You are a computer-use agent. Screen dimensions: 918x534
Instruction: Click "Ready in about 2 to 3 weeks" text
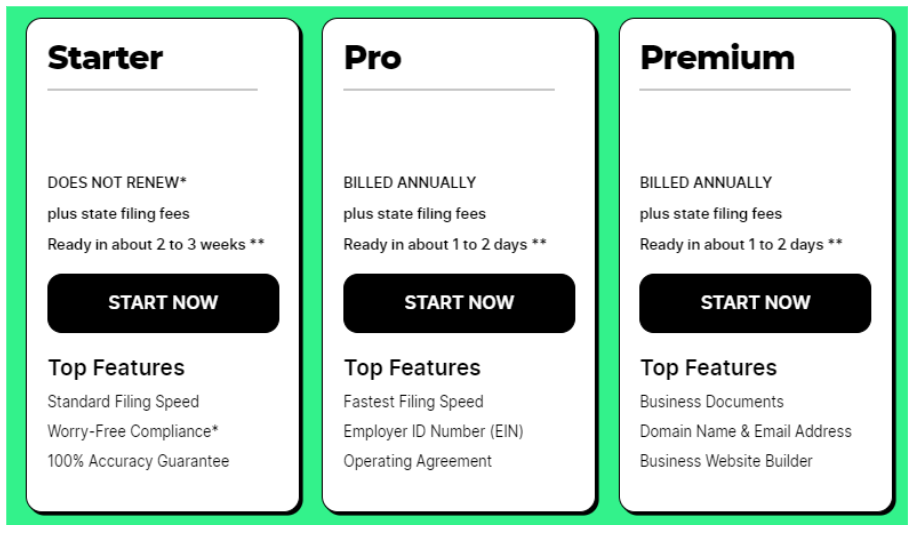(156, 245)
